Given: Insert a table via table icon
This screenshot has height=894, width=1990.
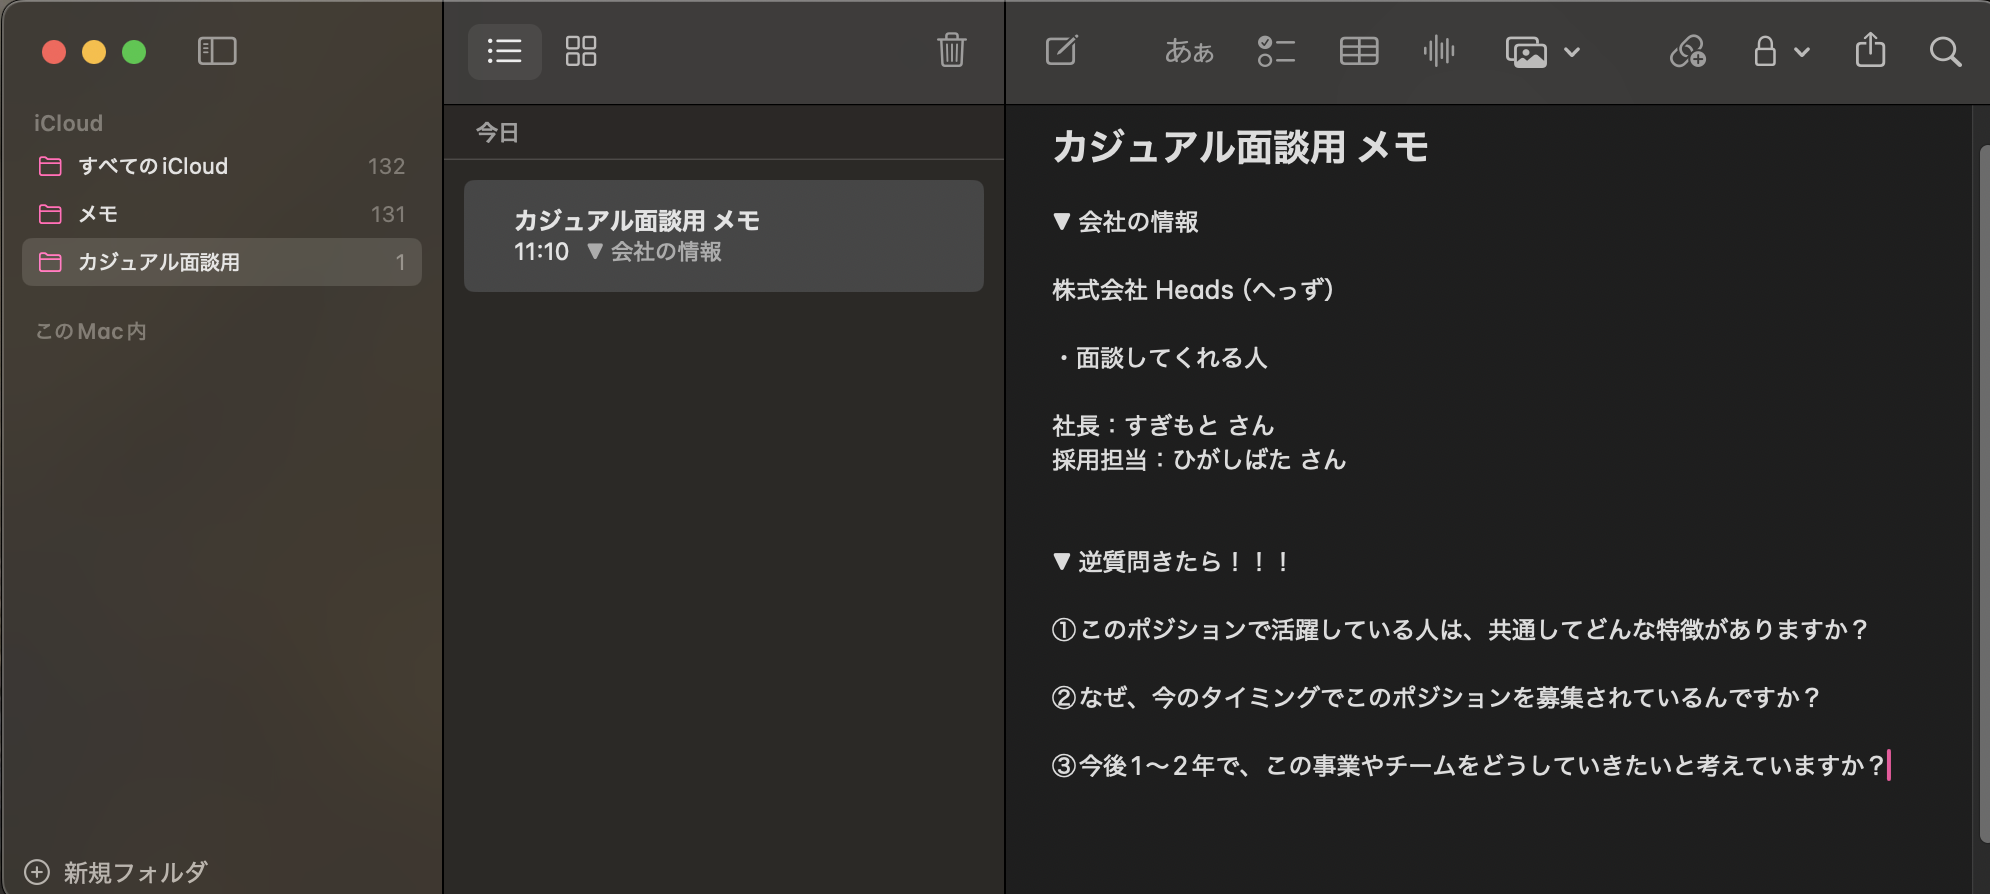Looking at the screenshot, I should click(1359, 51).
